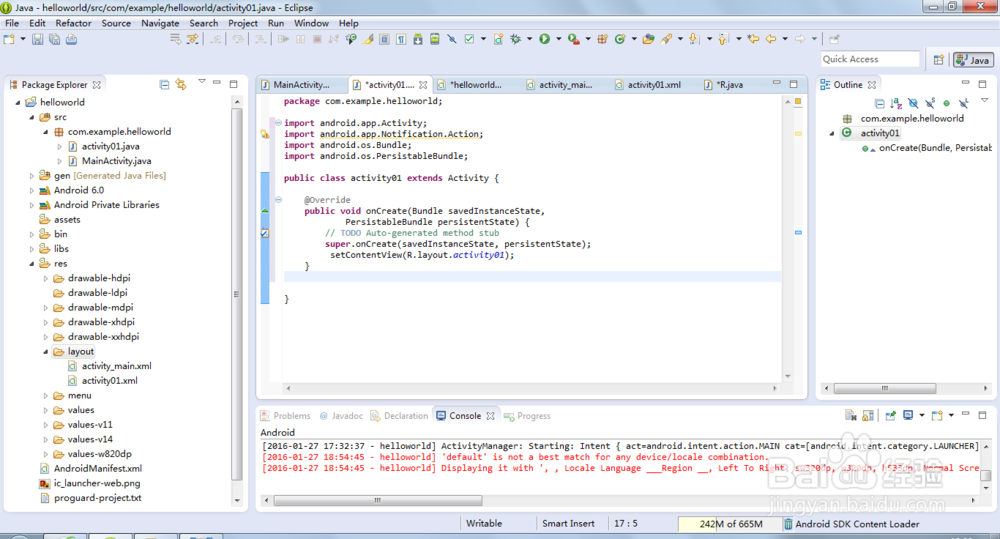Click the Outline horizontal scrollbar thumb
Viewport: 1000px width, 539px height.
(885, 388)
